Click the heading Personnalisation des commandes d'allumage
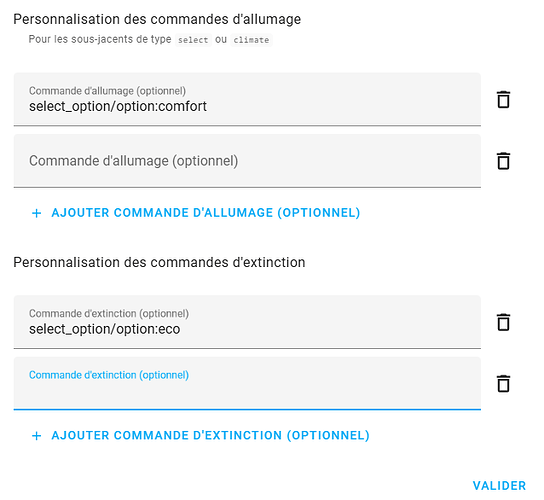This screenshot has width=544, height=500. click(x=157, y=19)
